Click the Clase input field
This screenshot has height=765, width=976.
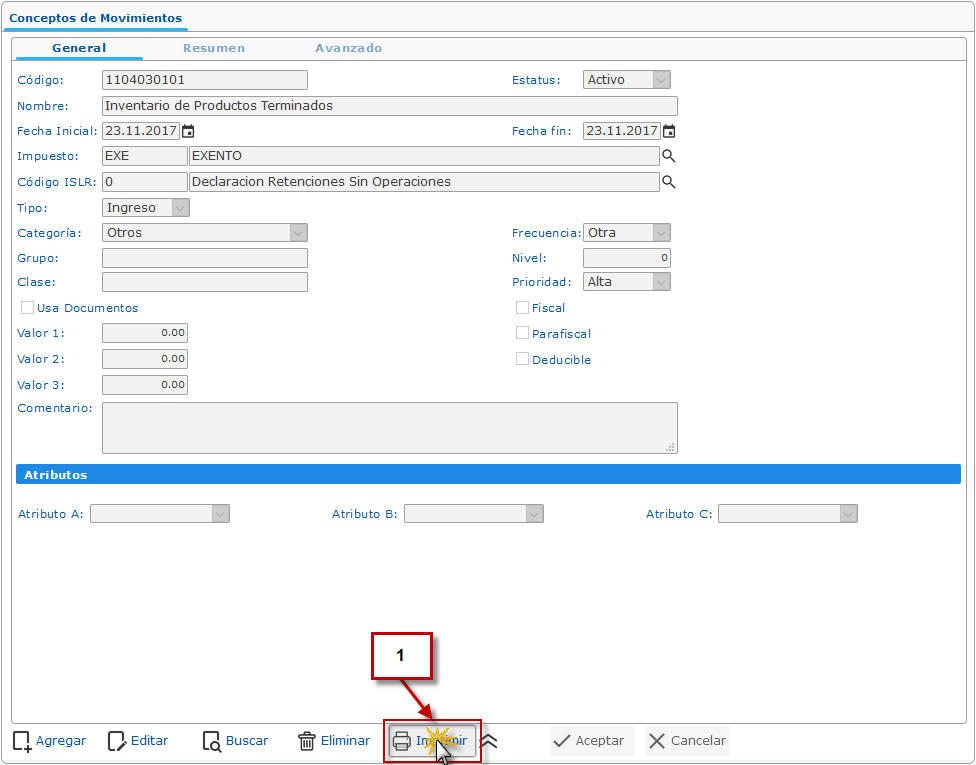pos(205,282)
